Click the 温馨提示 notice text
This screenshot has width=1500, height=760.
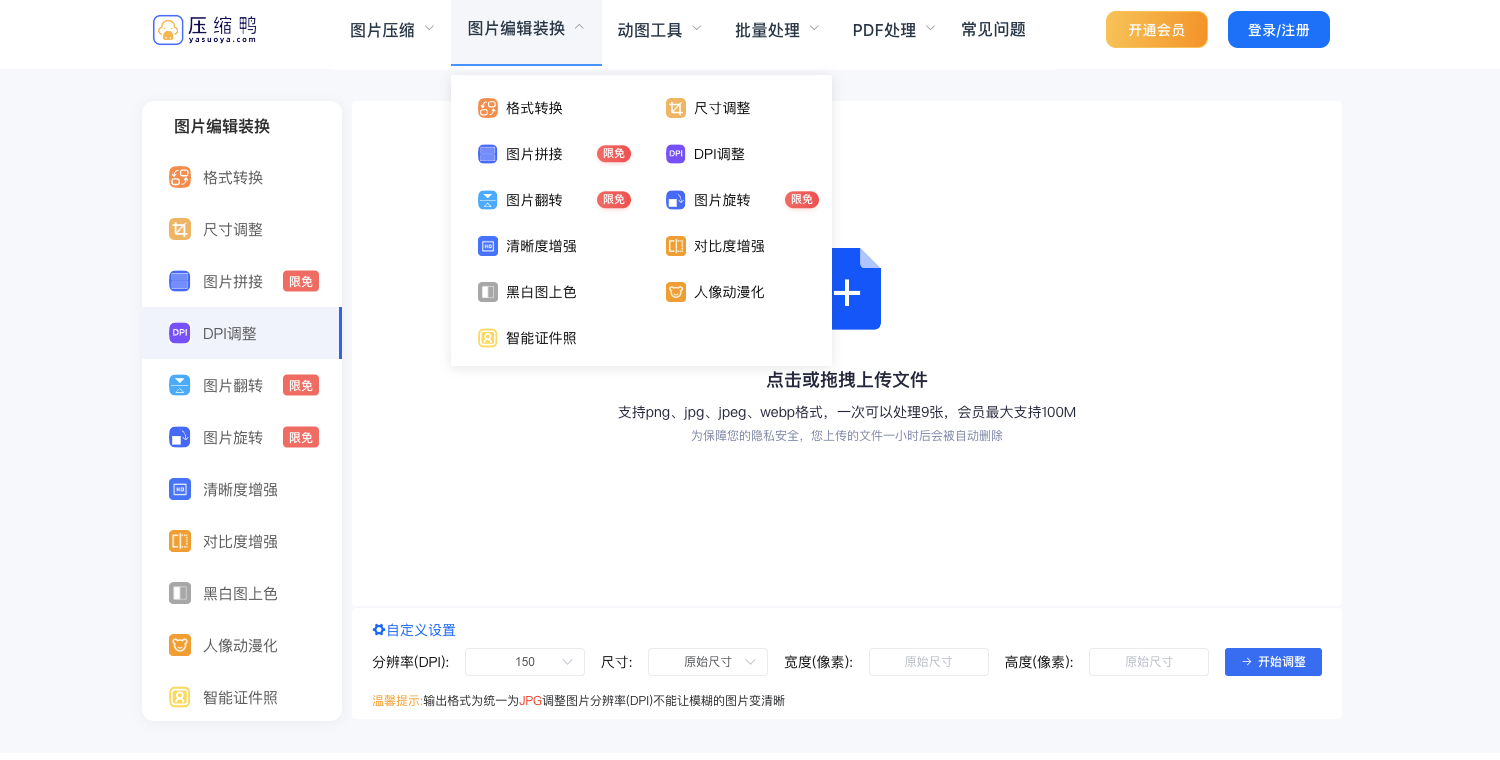[x=578, y=701]
